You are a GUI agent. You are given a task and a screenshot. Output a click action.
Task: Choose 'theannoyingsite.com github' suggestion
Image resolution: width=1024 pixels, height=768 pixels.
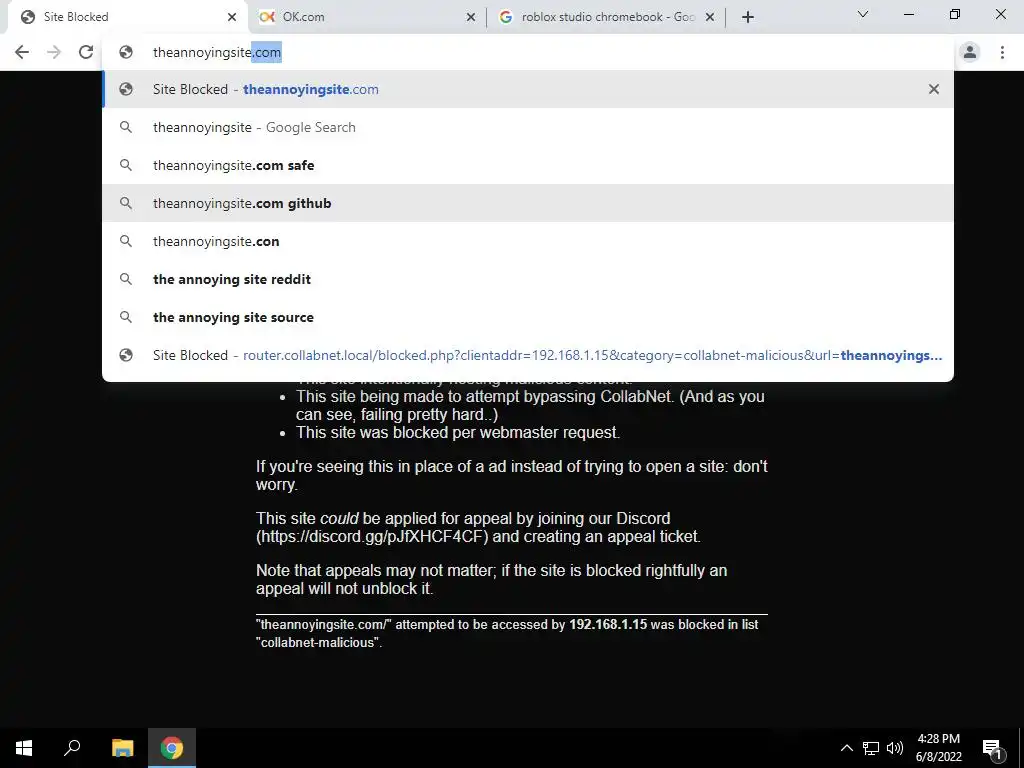(528, 203)
